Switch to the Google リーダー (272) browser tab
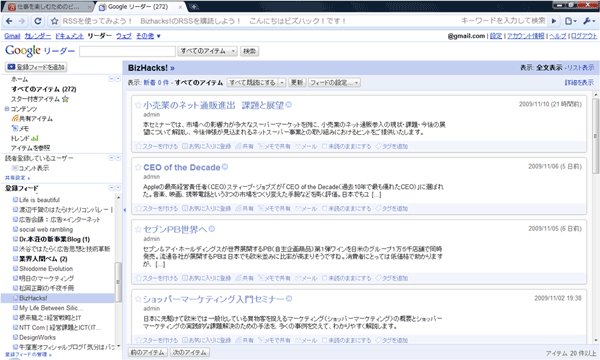This screenshot has width=600, height=360. click(139, 7)
